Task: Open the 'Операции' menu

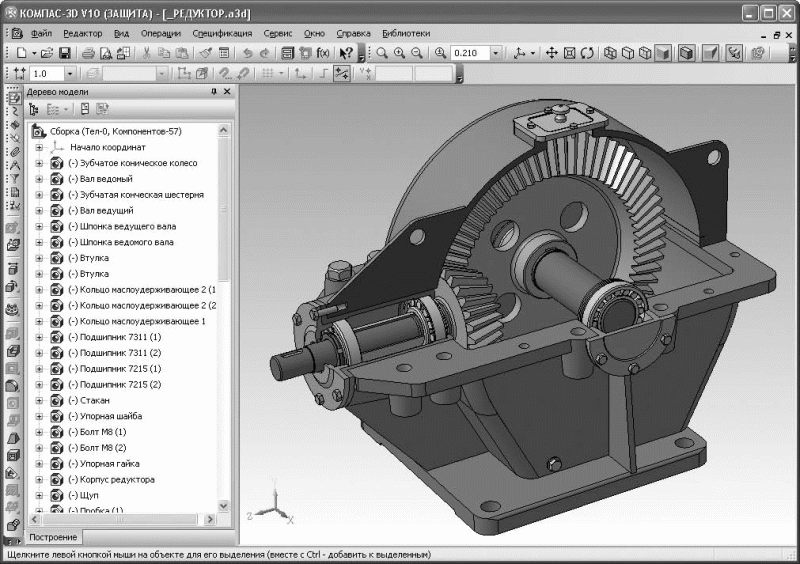Action: pos(161,33)
